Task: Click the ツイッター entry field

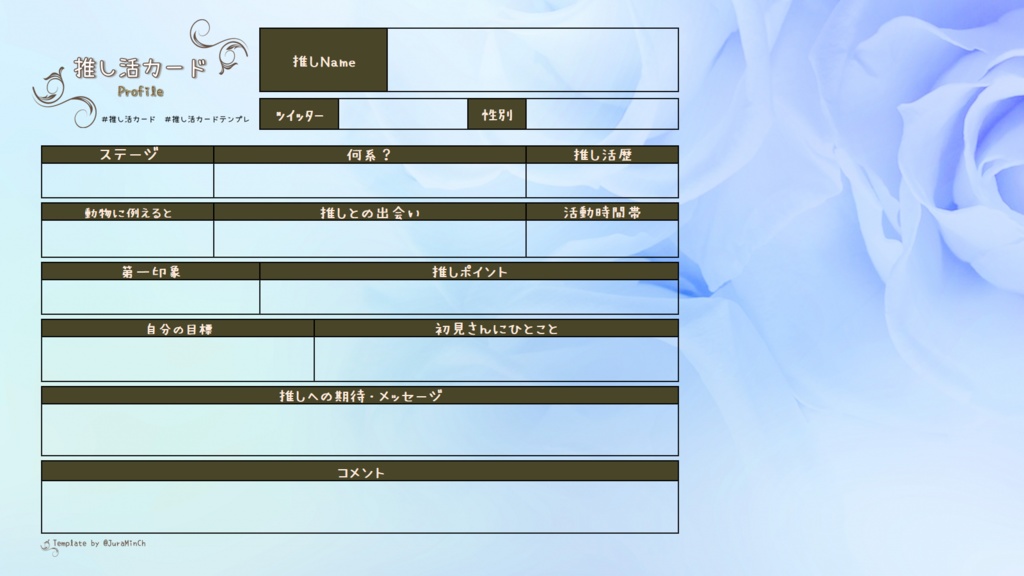Action: click(403, 114)
